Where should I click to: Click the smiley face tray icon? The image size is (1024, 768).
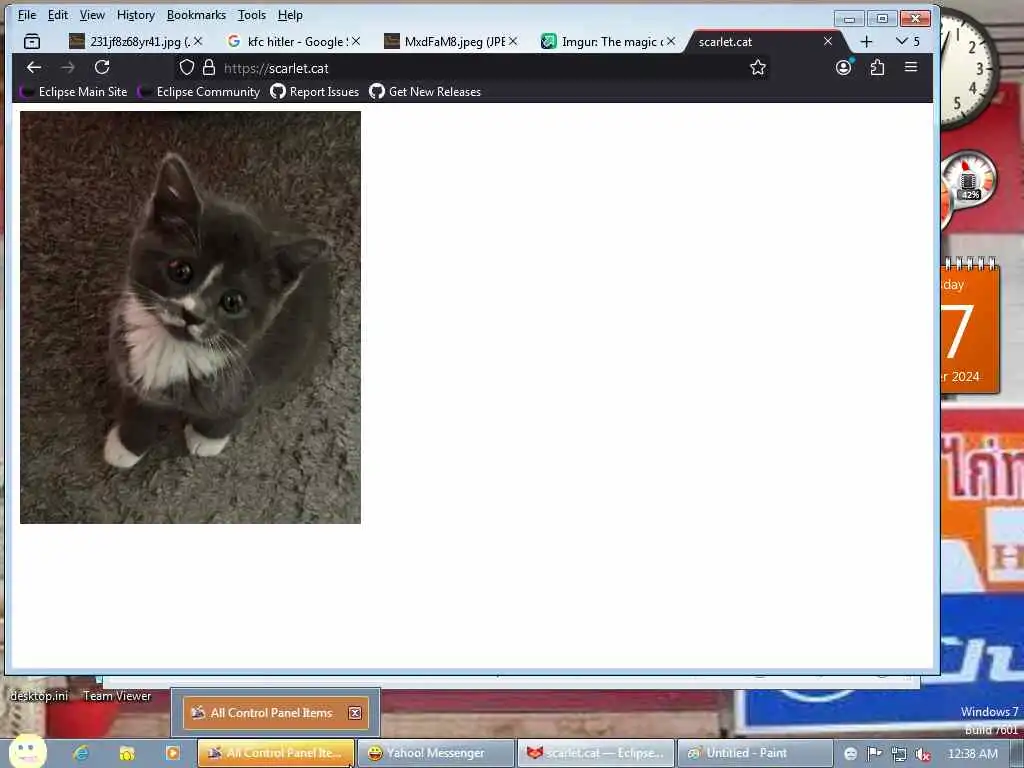tap(850, 754)
